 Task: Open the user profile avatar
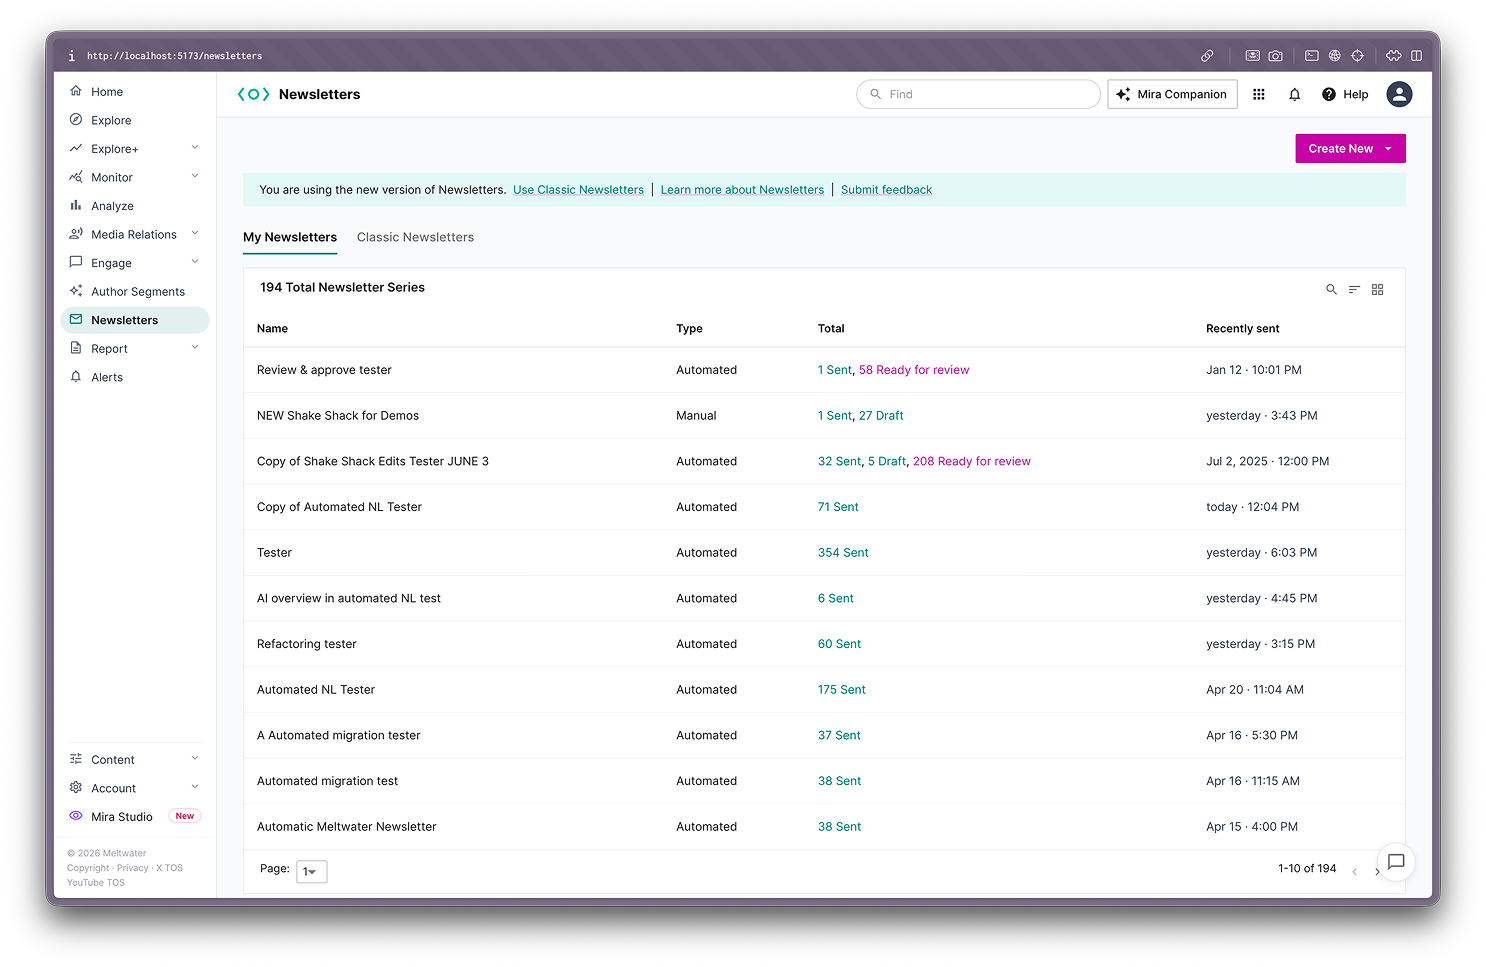click(x=1399, y=94)
